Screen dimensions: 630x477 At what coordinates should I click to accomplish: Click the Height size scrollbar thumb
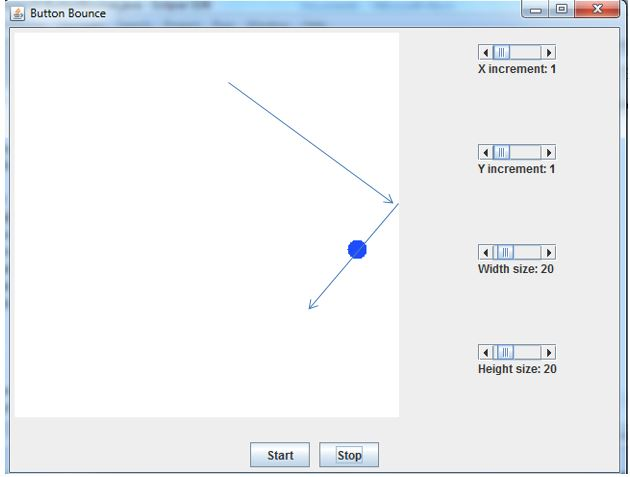[x=505, y=352]
